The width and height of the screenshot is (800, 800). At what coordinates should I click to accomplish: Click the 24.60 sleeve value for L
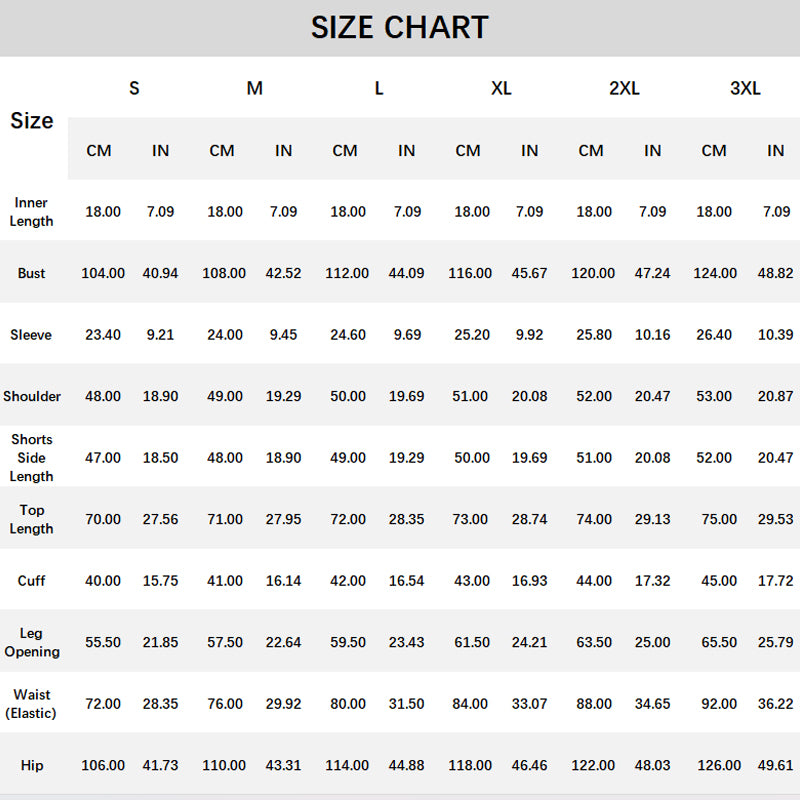348,335
